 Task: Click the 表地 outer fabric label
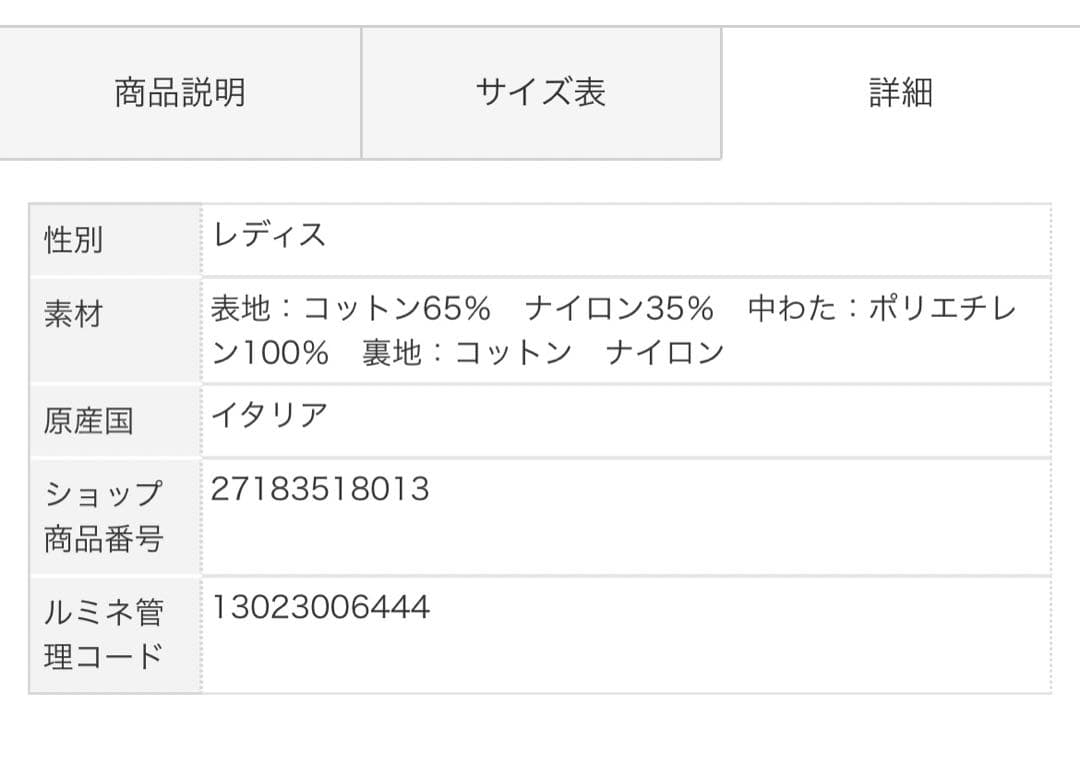click(x=240, y=309)
